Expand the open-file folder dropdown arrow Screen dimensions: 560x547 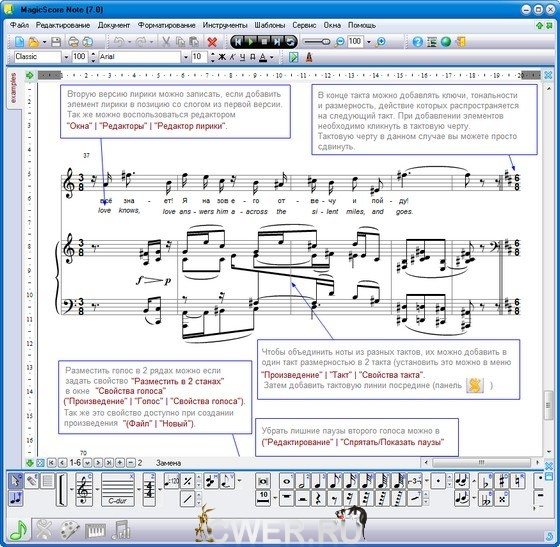point(44,42)
